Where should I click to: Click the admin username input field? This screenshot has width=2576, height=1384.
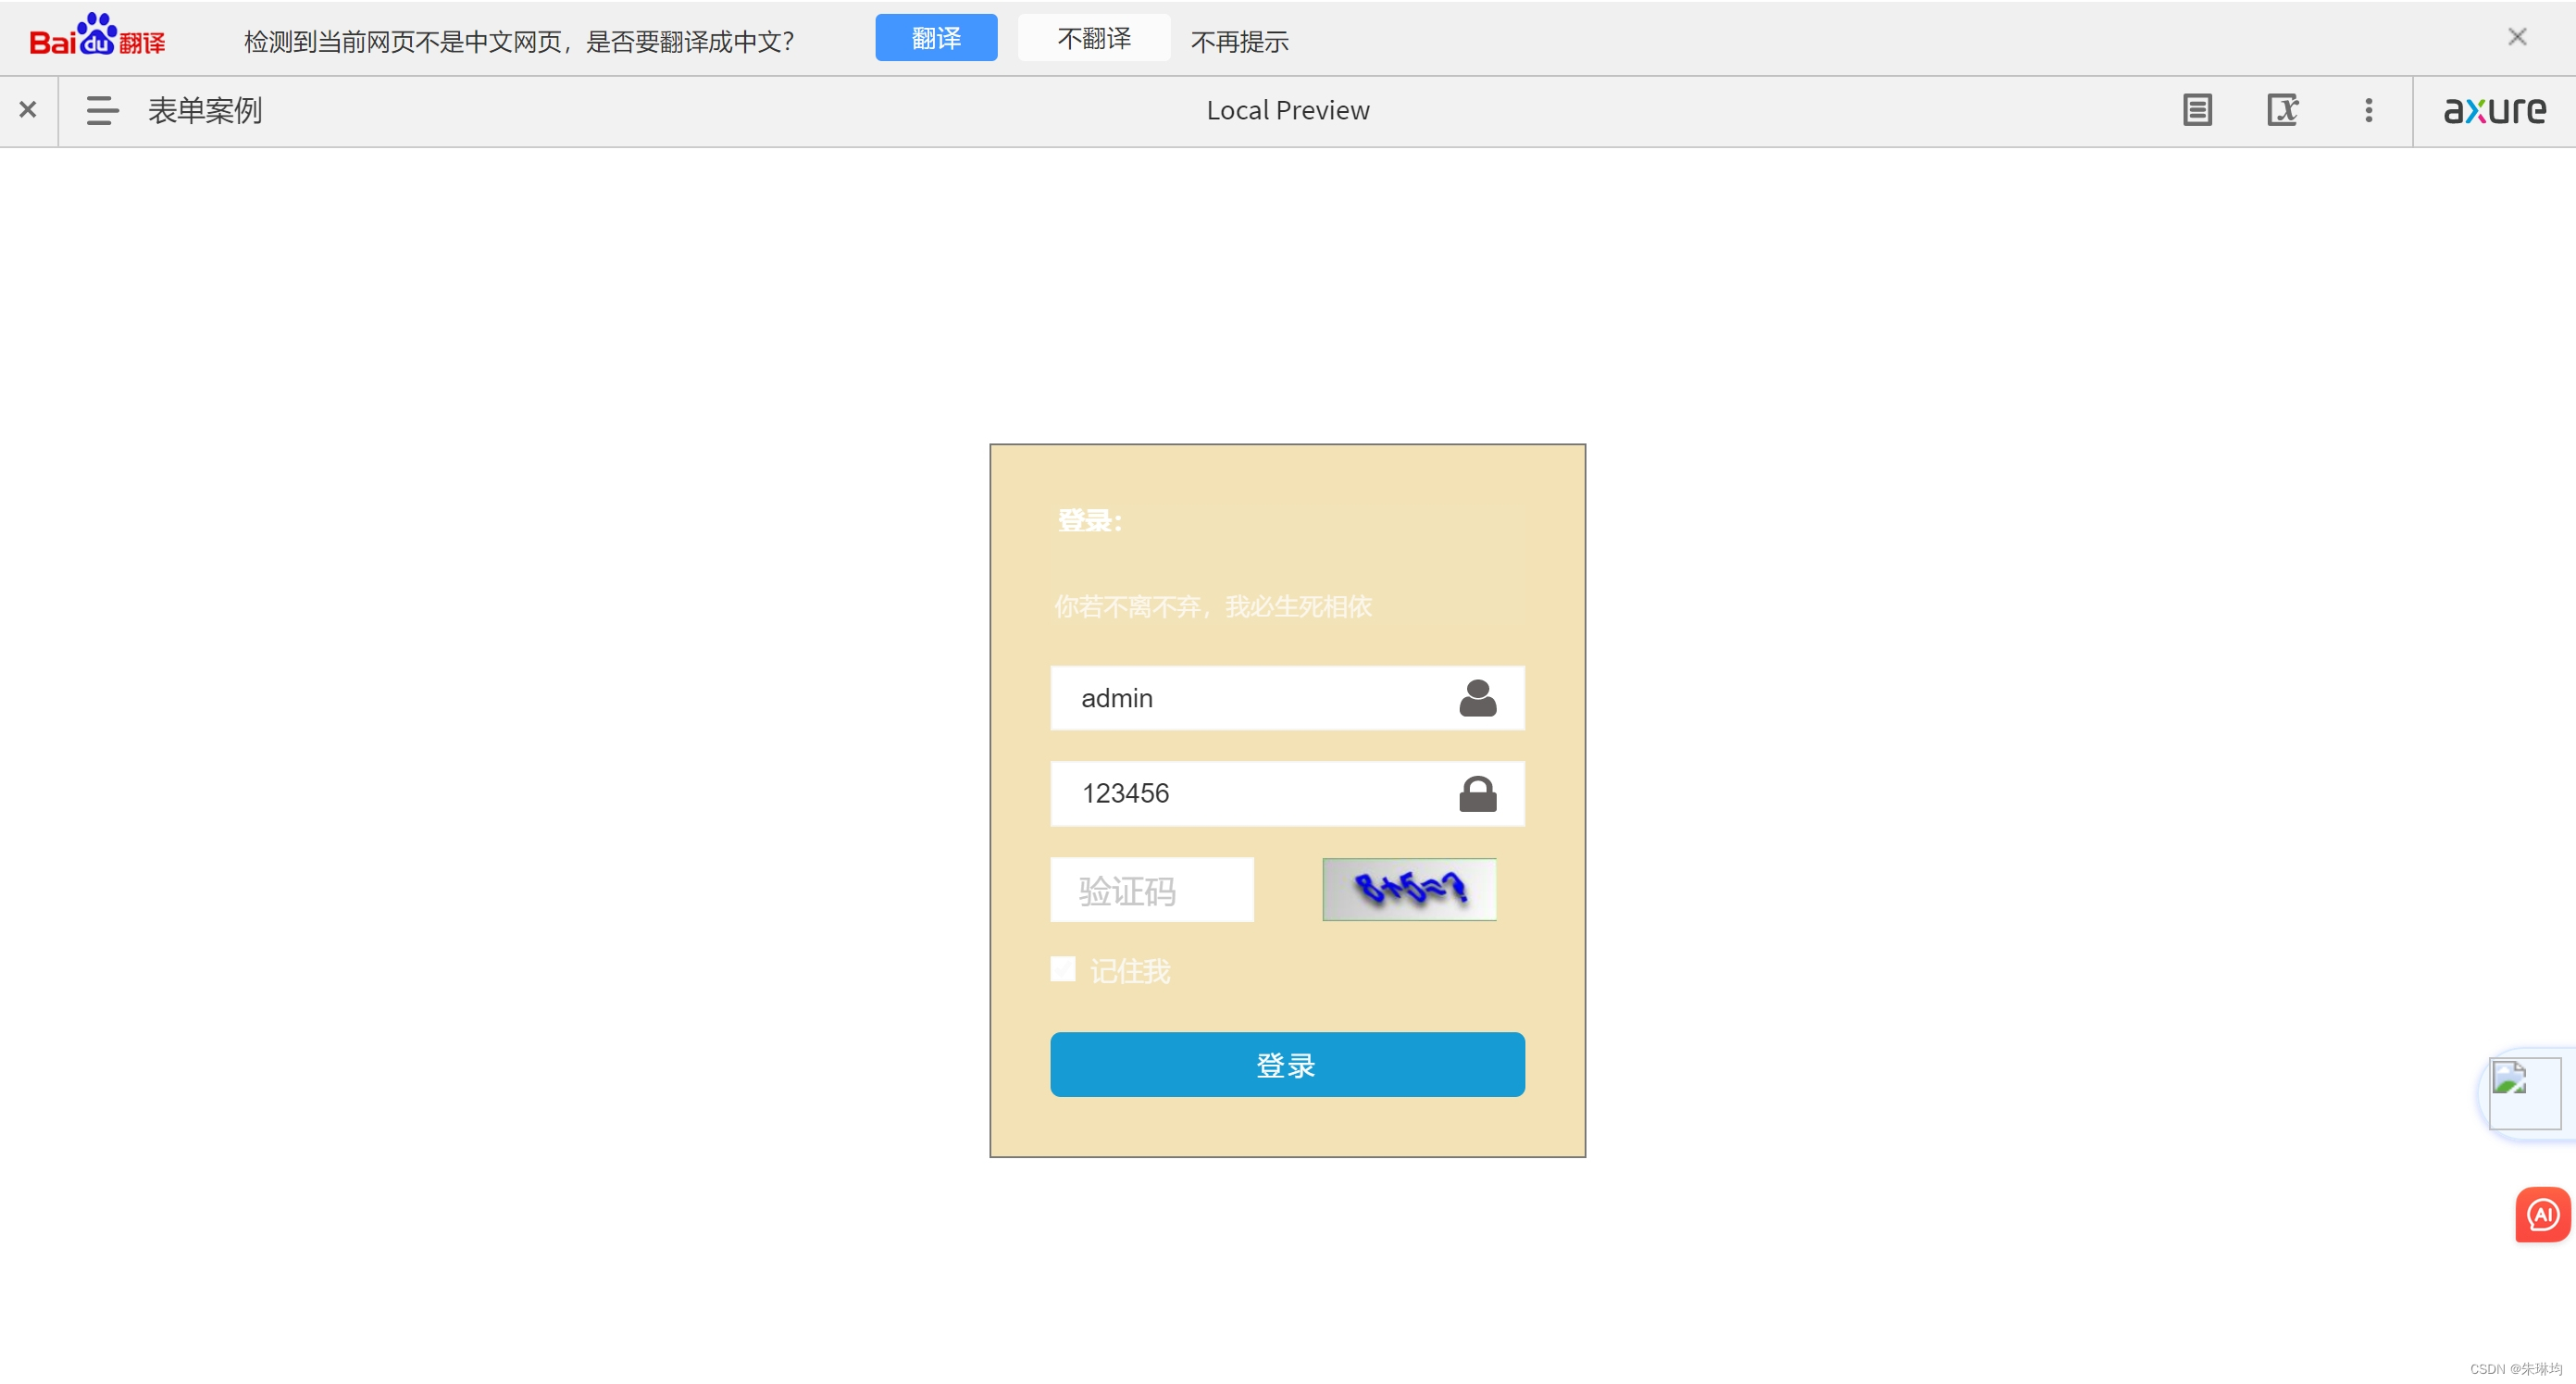click(x=1250, y=698)
